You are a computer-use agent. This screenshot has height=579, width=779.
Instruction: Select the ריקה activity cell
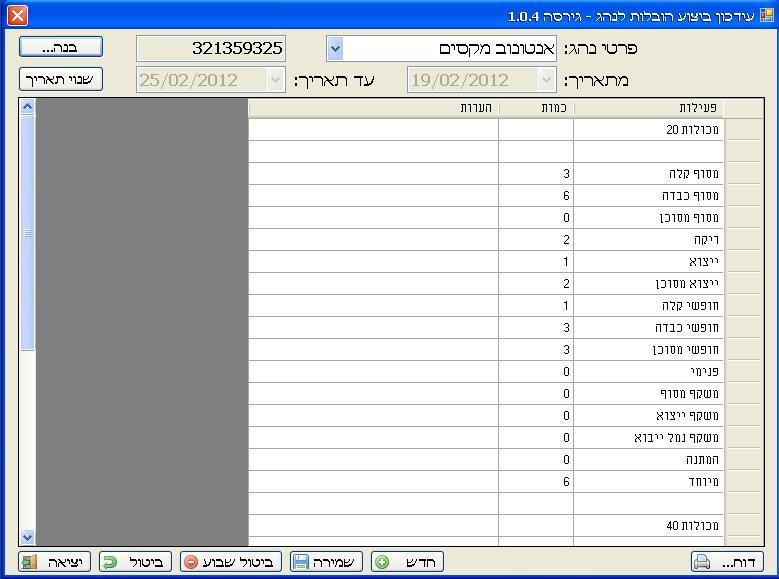tap(648, 240)
